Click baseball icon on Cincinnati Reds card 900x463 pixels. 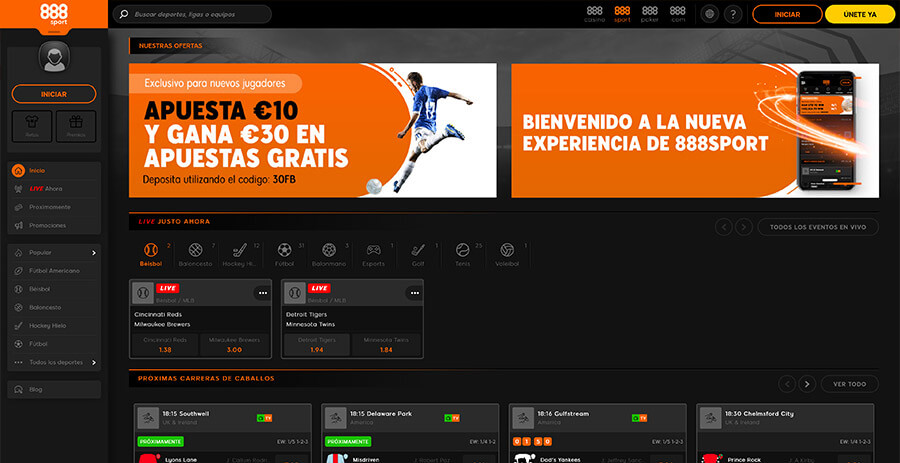pos(143,293)
